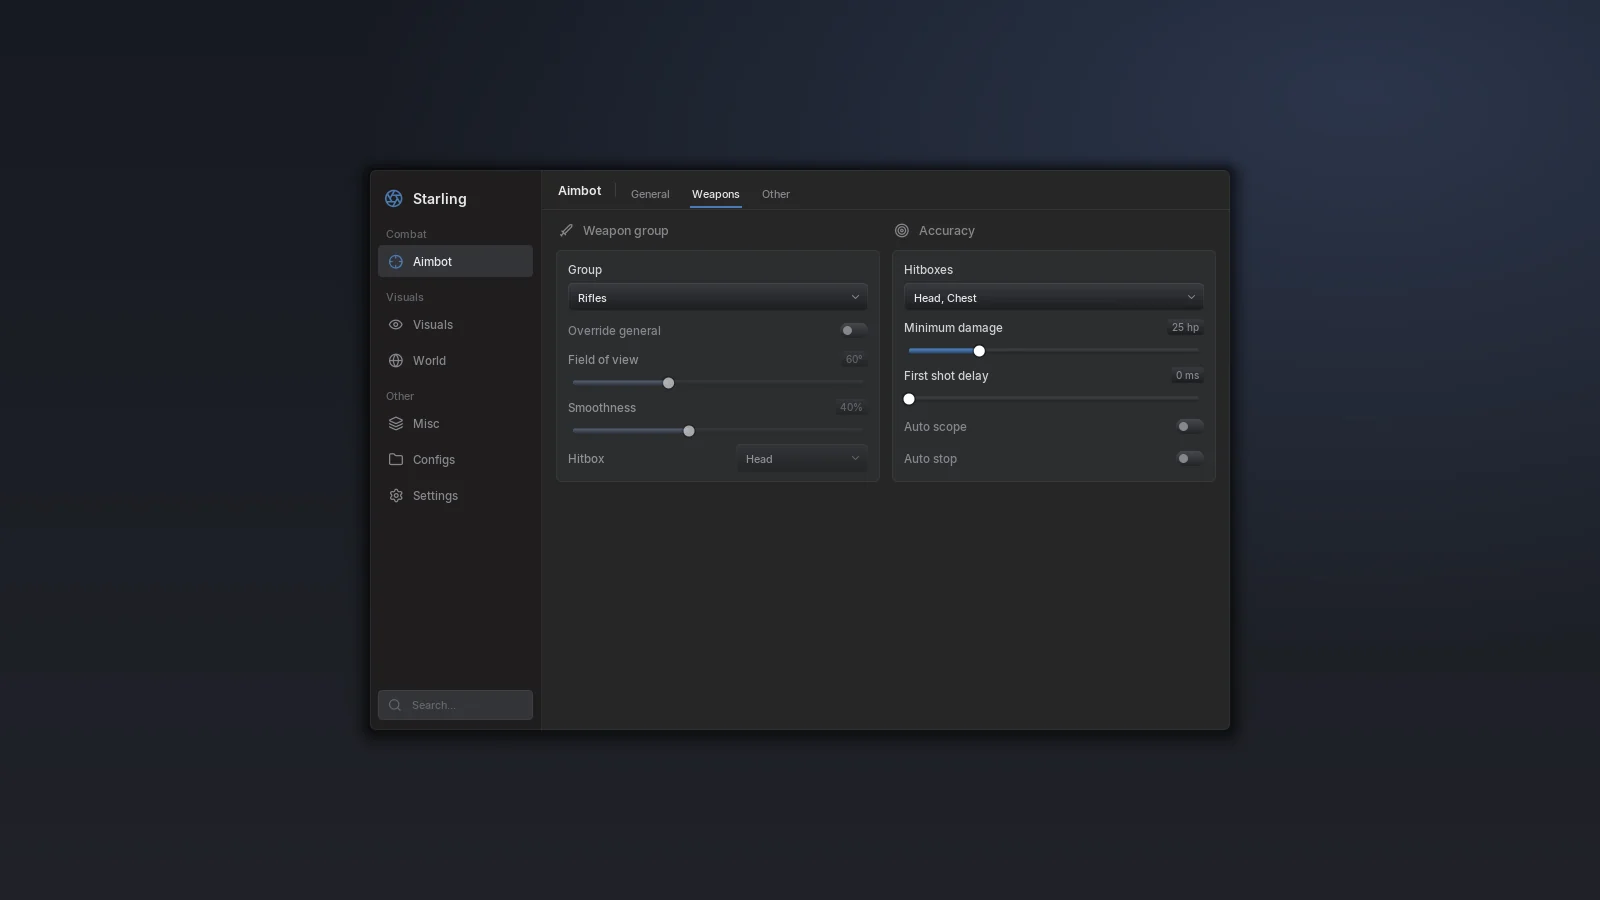Click the Starling logo icon
The image size is (1600, 900).
tap(394, 199)
